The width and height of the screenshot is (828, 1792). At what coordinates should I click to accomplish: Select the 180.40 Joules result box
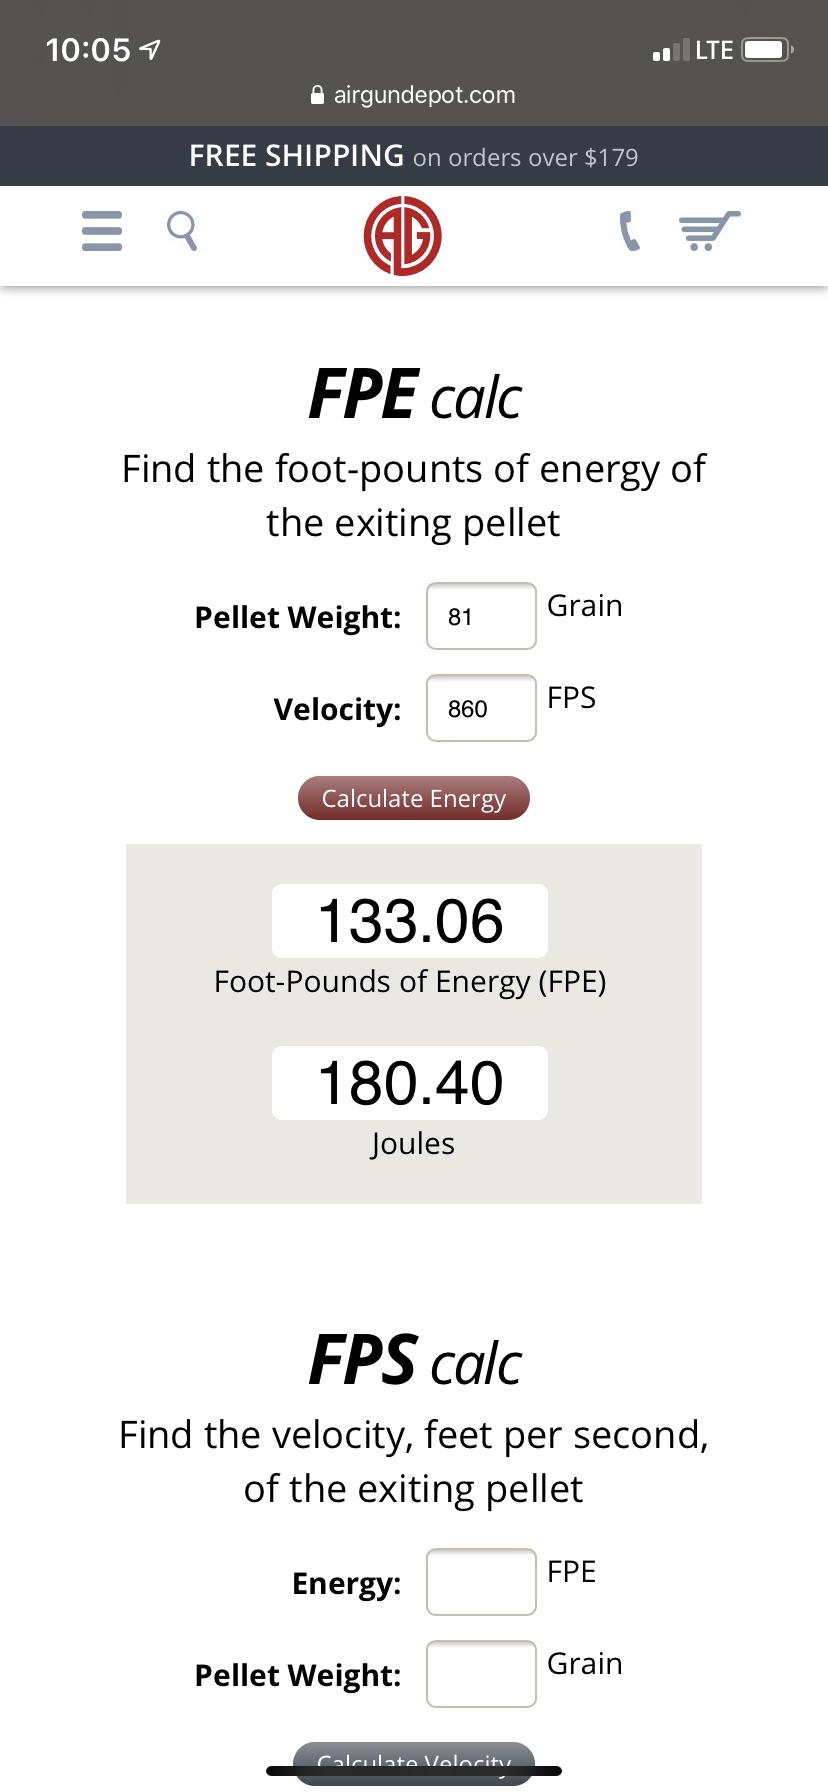tap(410, 1083)
